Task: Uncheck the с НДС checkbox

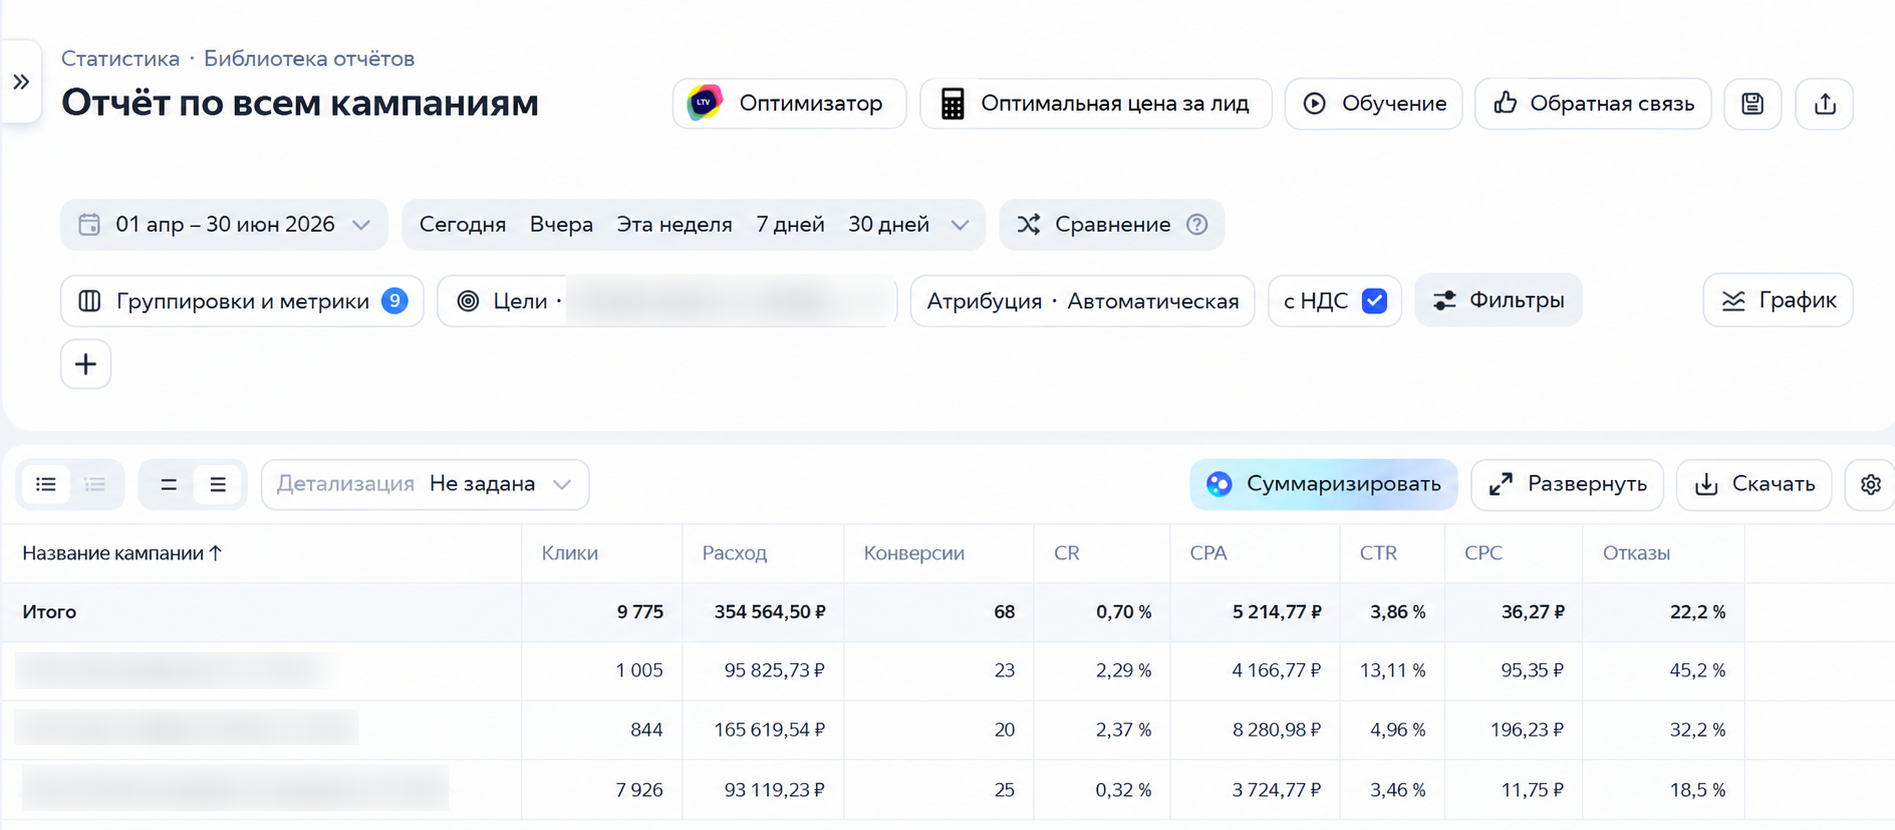Action: (x=1374, y=301)
